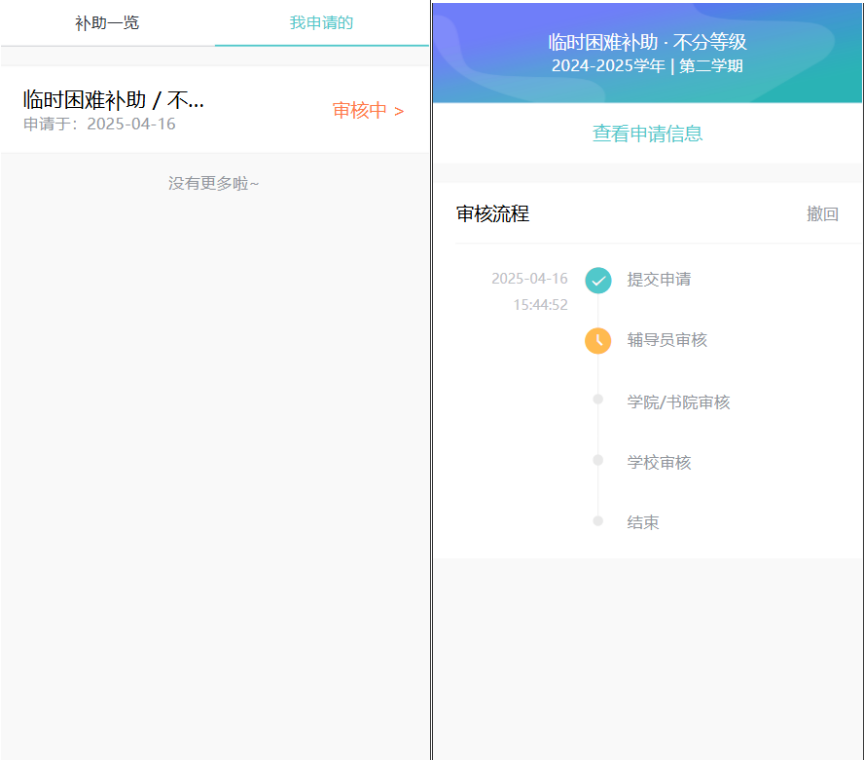Click the 学院/书院审核 step label

(678, 402)
